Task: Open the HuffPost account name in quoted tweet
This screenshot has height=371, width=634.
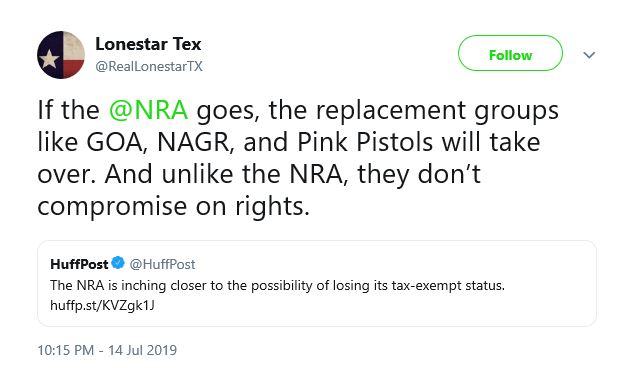Action: click(x=79, y=264)
